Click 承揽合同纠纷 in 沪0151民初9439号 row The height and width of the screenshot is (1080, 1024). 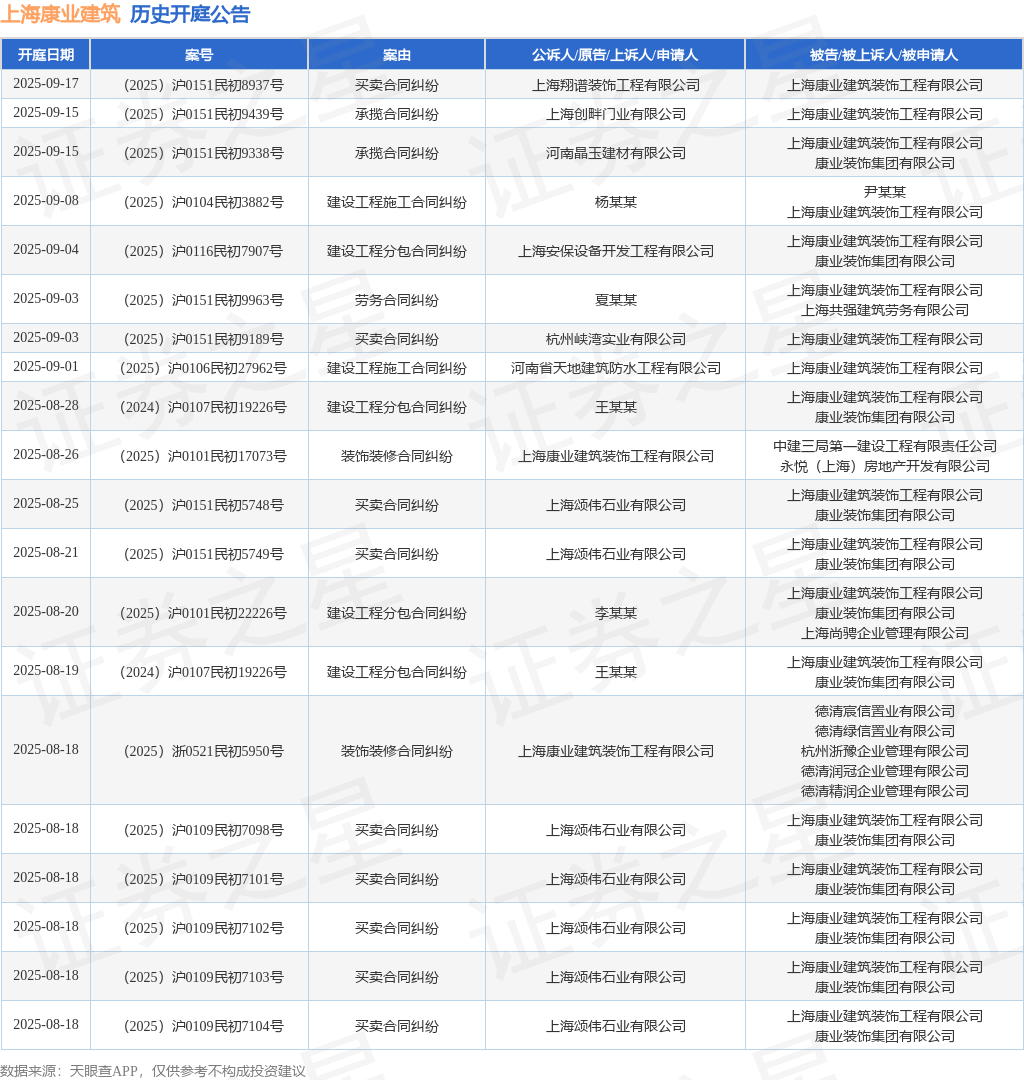coord(397,114)
